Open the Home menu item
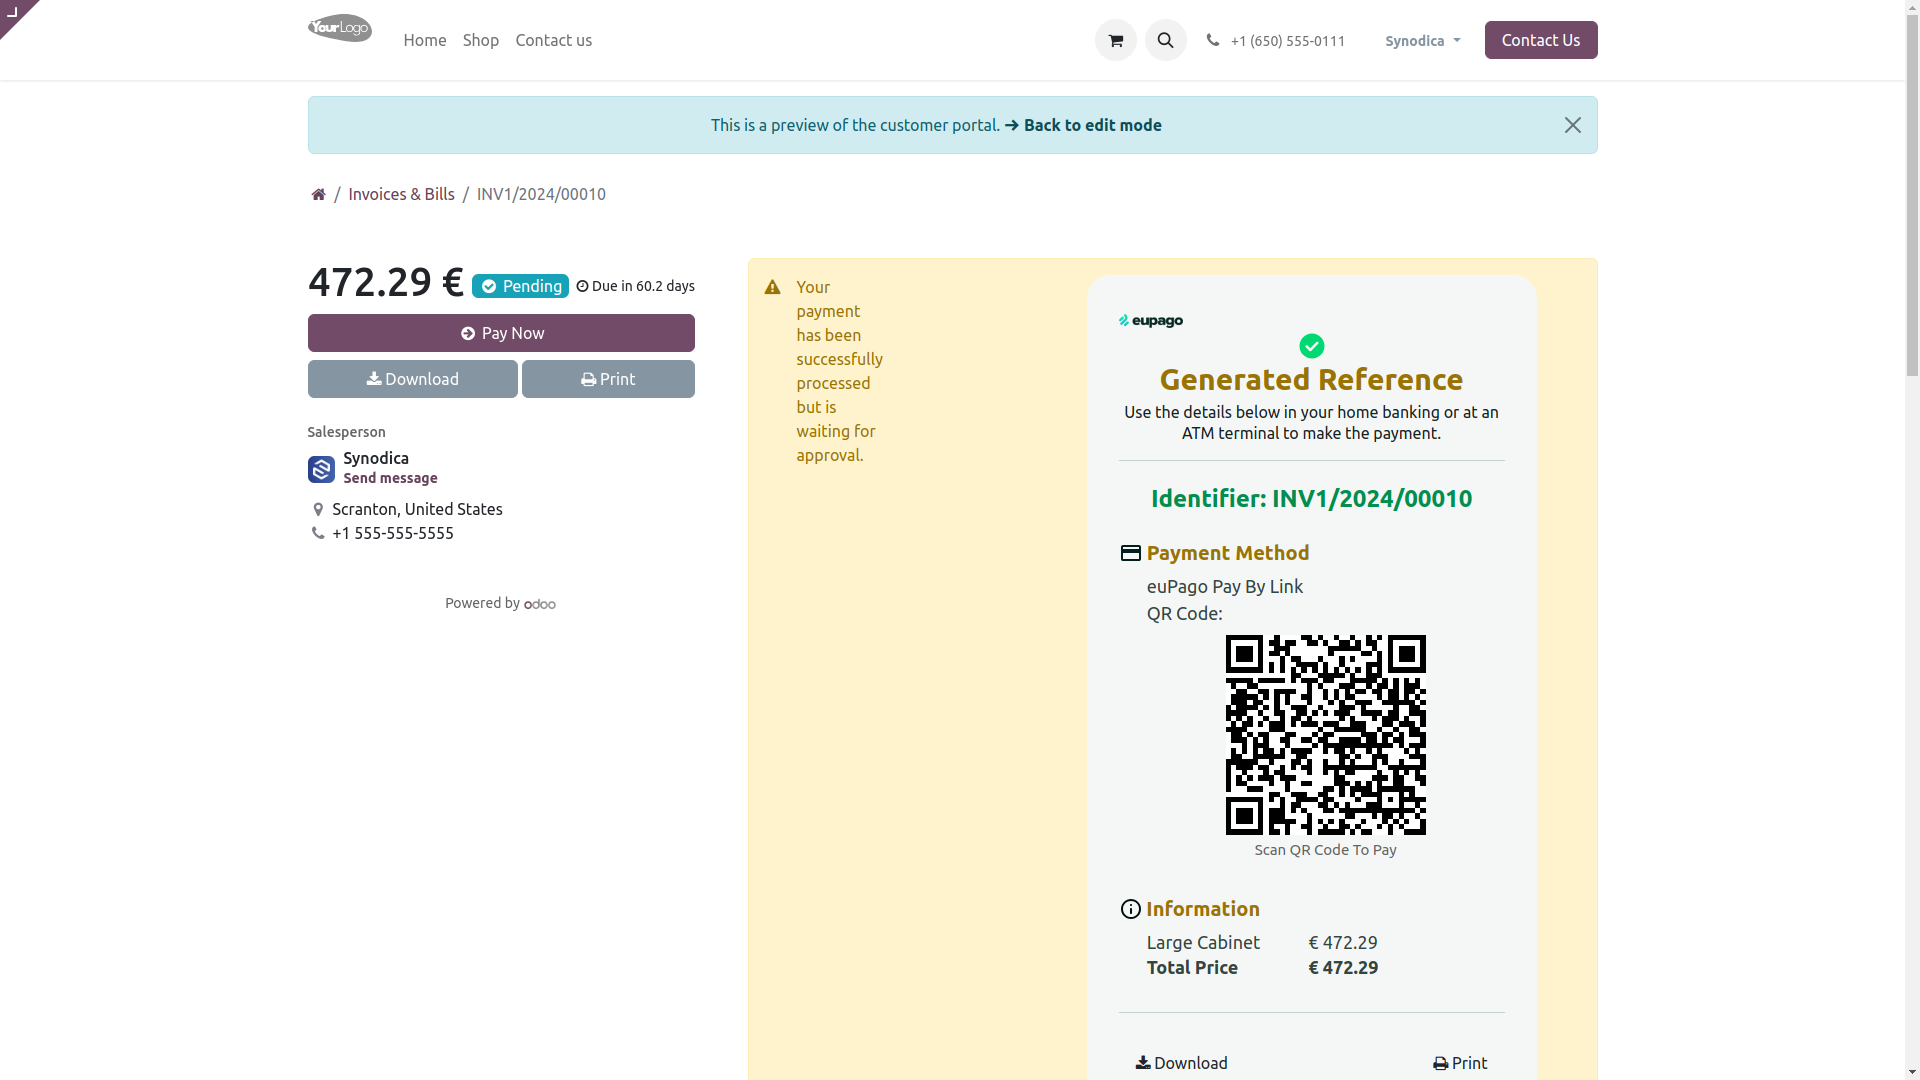The height and width of the screenshot is (1080, 1920). point(425,40)
